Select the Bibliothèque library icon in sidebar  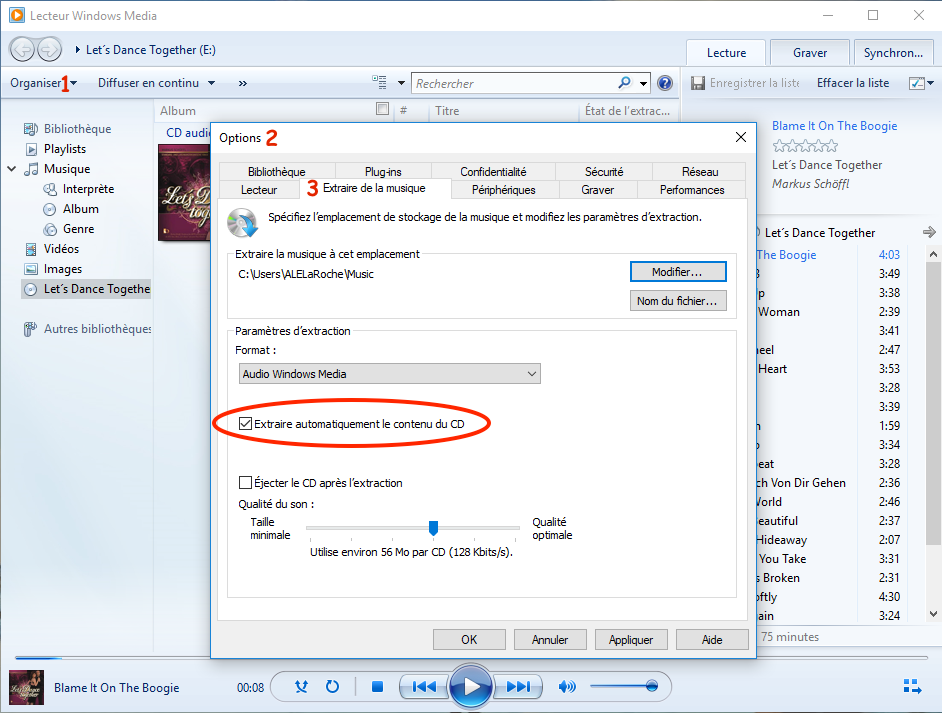click(30, 129)
